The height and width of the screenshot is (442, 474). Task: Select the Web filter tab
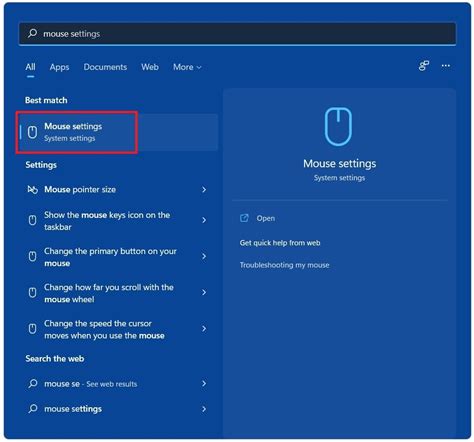click(x=150, y=67)
